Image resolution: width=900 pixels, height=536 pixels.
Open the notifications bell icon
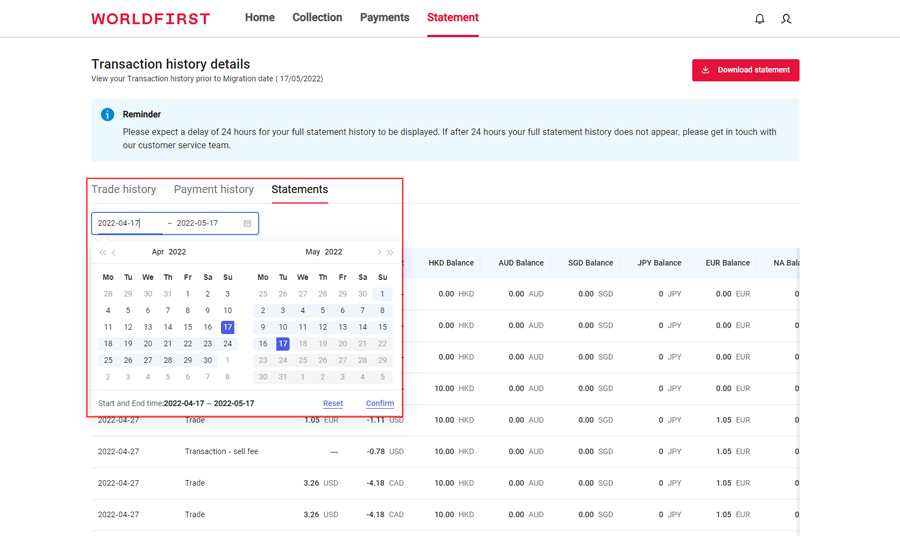pyautogui.click(x=759, y=19)
